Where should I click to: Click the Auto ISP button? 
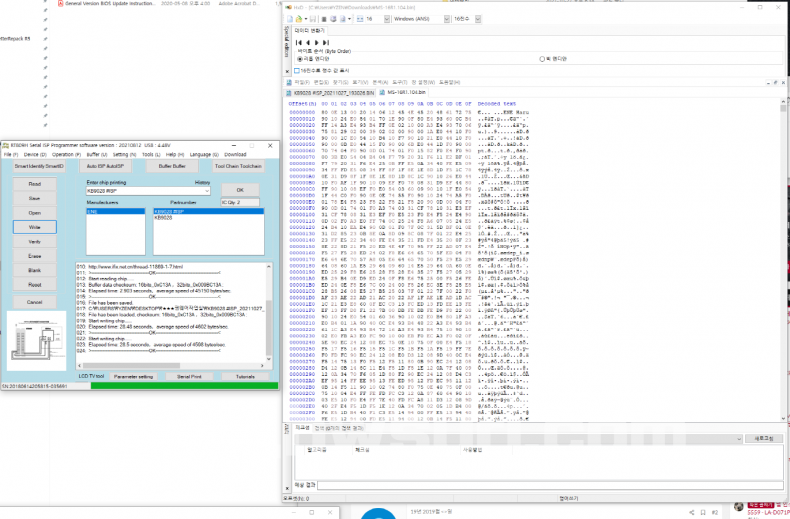[108, 166]
